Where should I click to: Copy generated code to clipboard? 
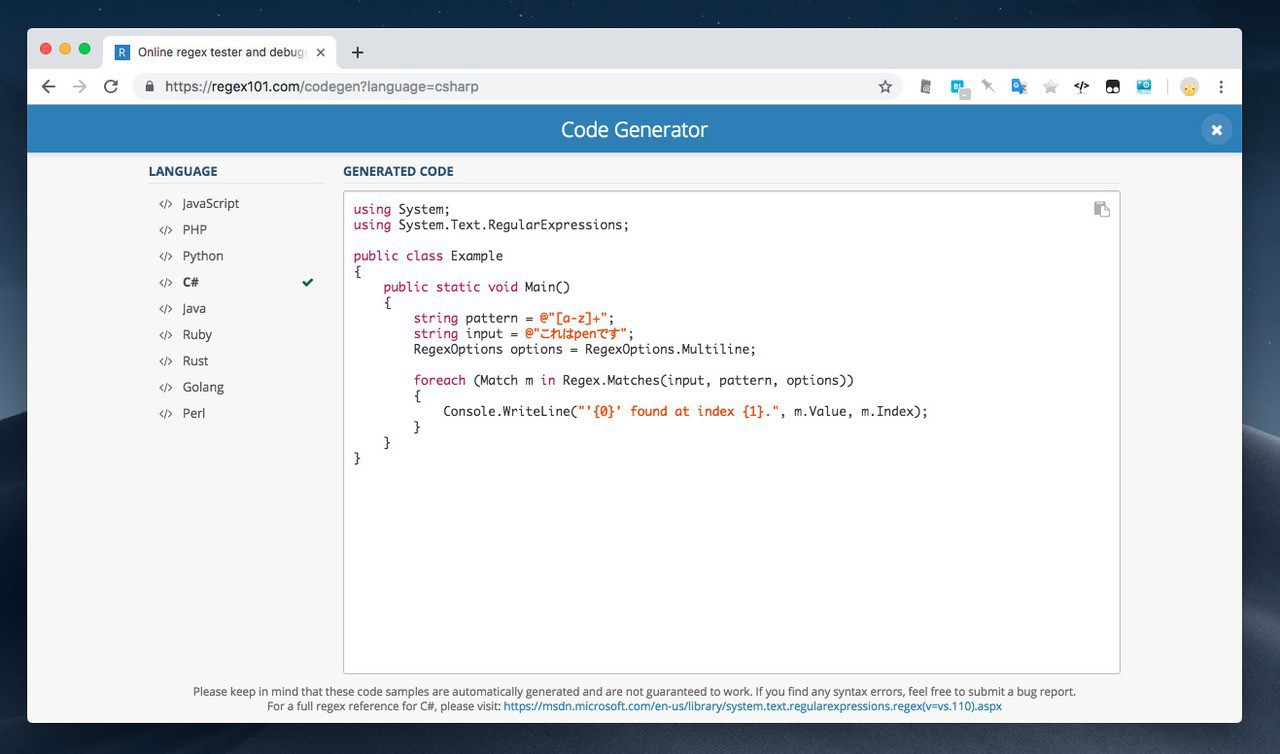(1101, 209)
